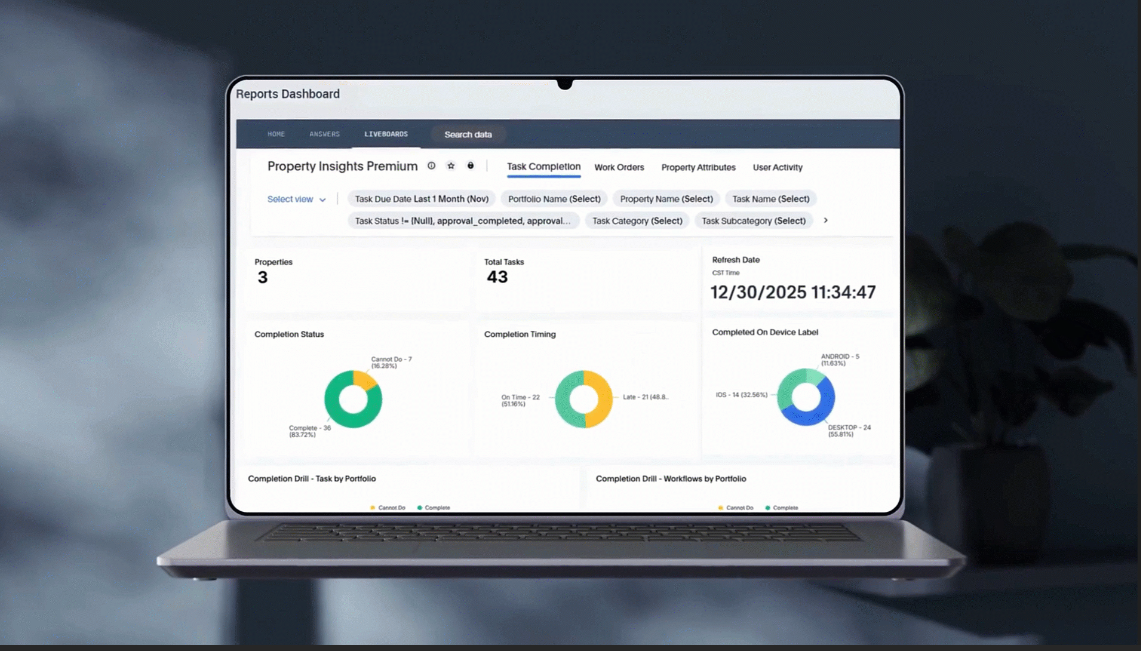Viewport: 1141px width, 651px height.
Task: Click the lock icon in the liveboard header
Action: (x=470, y=165)
